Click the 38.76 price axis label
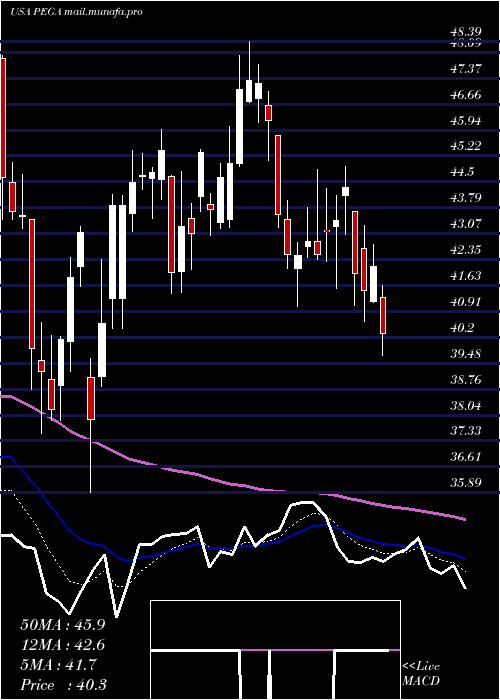Screen dimensions: 500x700 click(x=465, y=380)
